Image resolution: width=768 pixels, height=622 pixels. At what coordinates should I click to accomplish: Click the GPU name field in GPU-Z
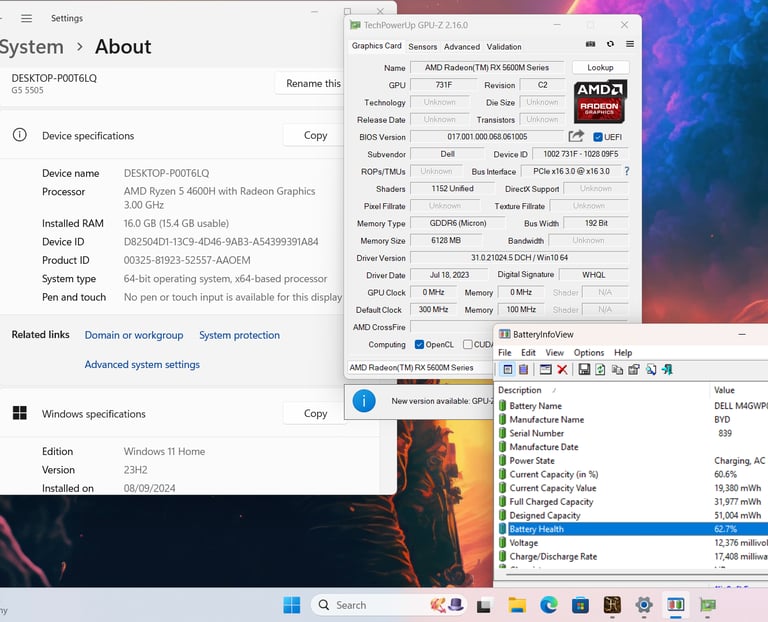(x=487, y=67)
